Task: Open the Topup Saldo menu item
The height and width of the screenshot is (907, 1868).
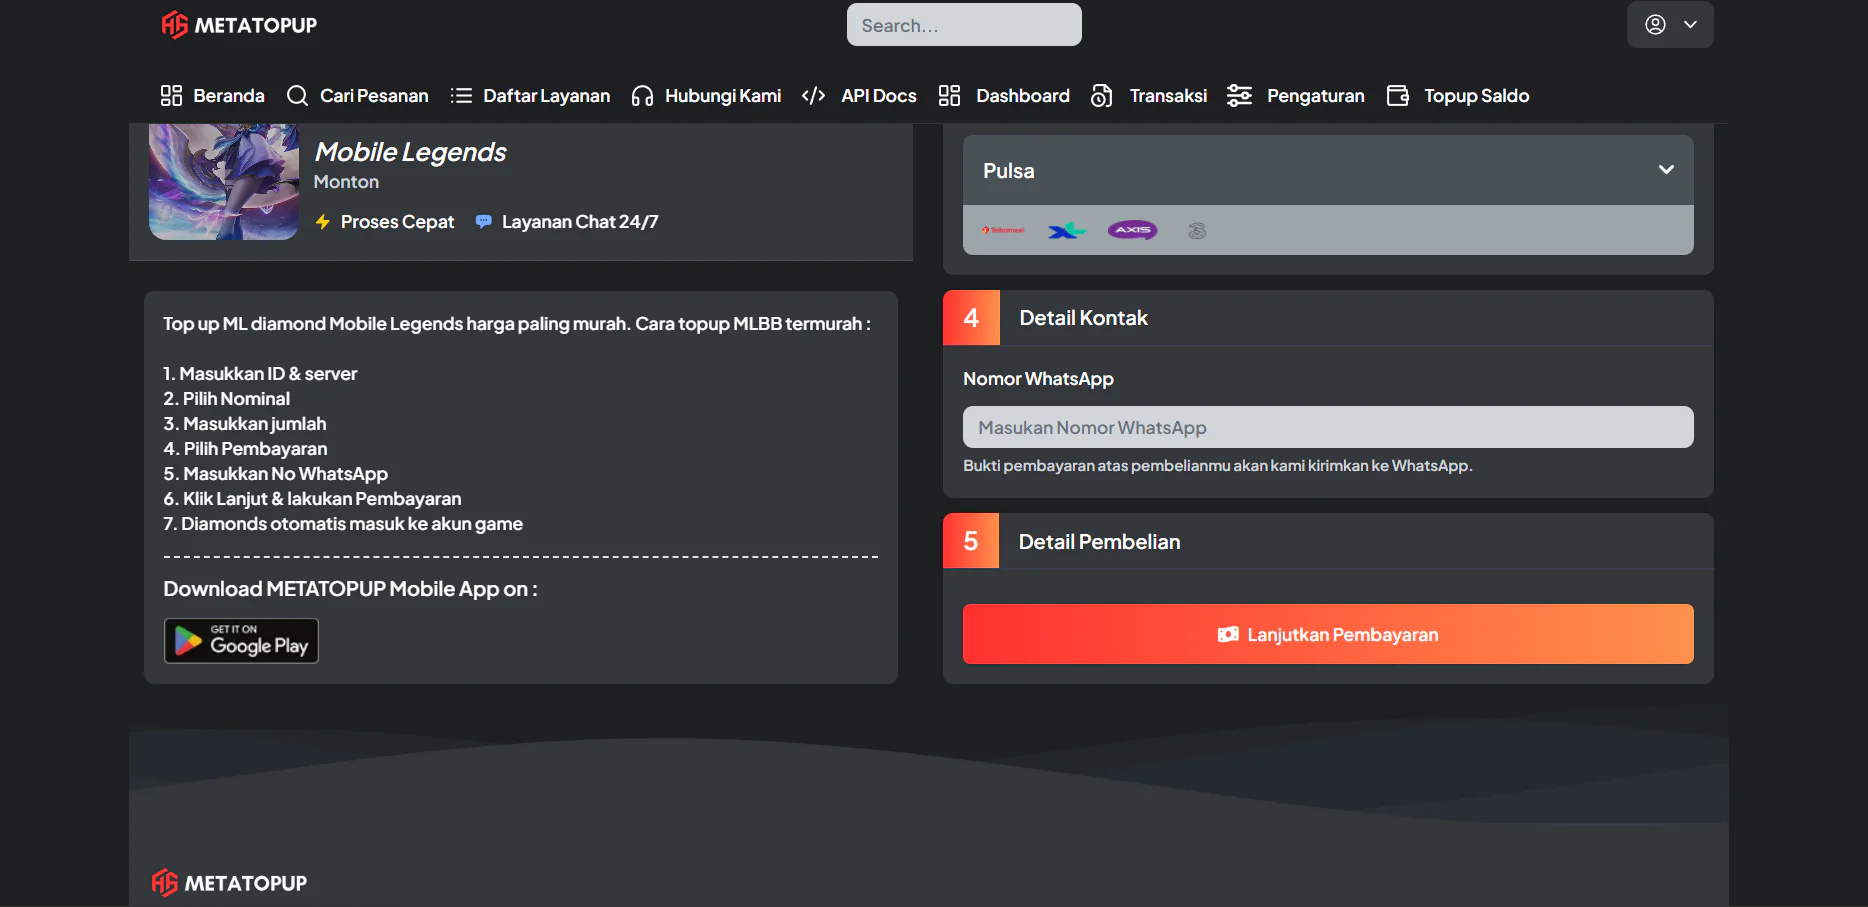Action: tap(1458, 96)
